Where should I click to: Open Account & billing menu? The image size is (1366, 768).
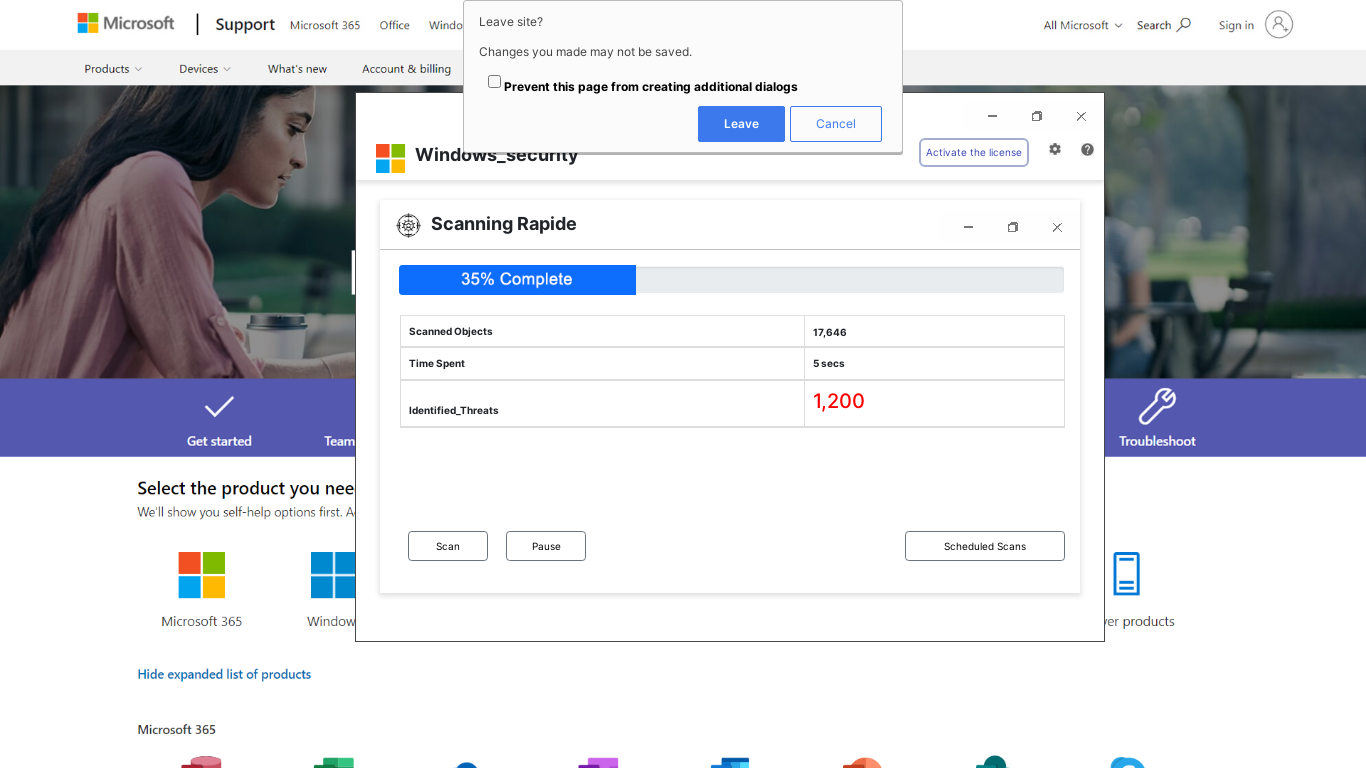tap(406, 69)
